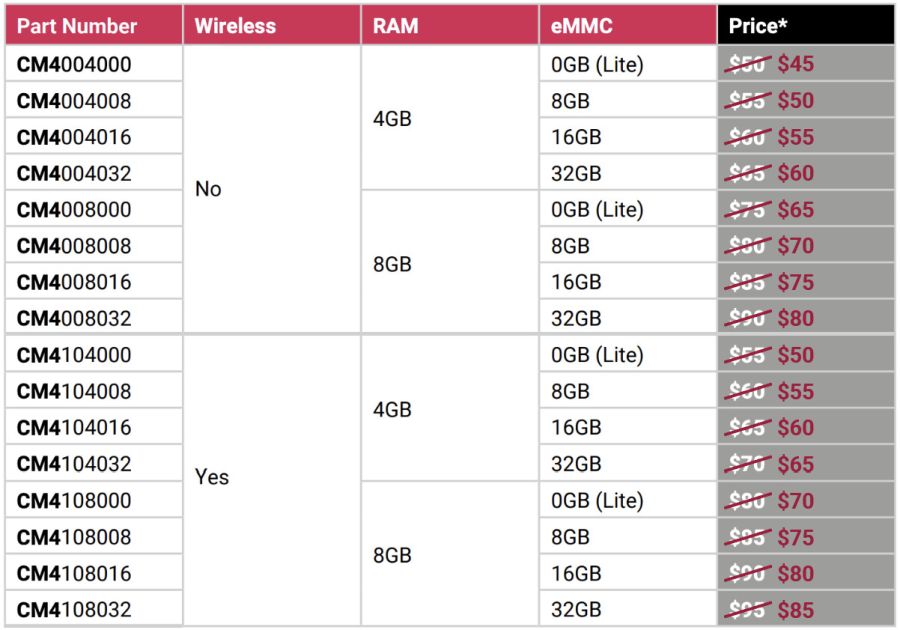Click the $45 price for CM4004000
Screen dimensions: 900x630
pos(796,64)
